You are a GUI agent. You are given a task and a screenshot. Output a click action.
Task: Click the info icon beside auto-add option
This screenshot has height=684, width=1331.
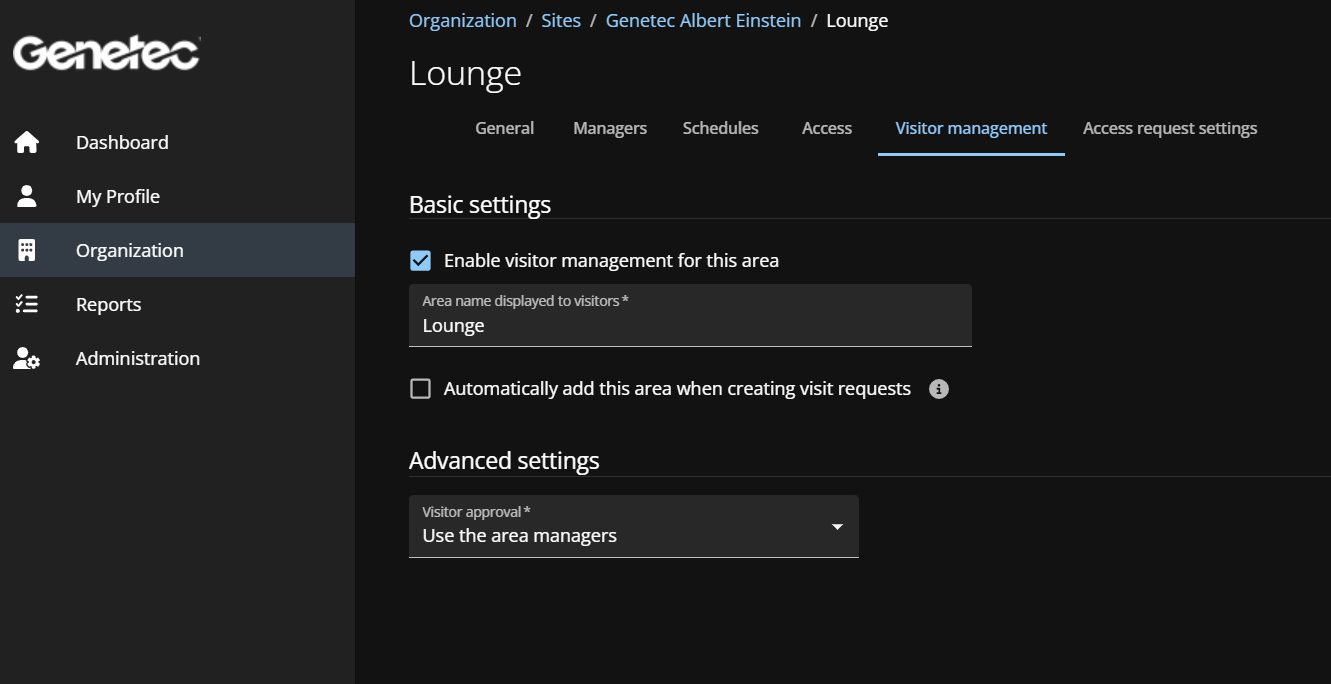pos(938,389)
